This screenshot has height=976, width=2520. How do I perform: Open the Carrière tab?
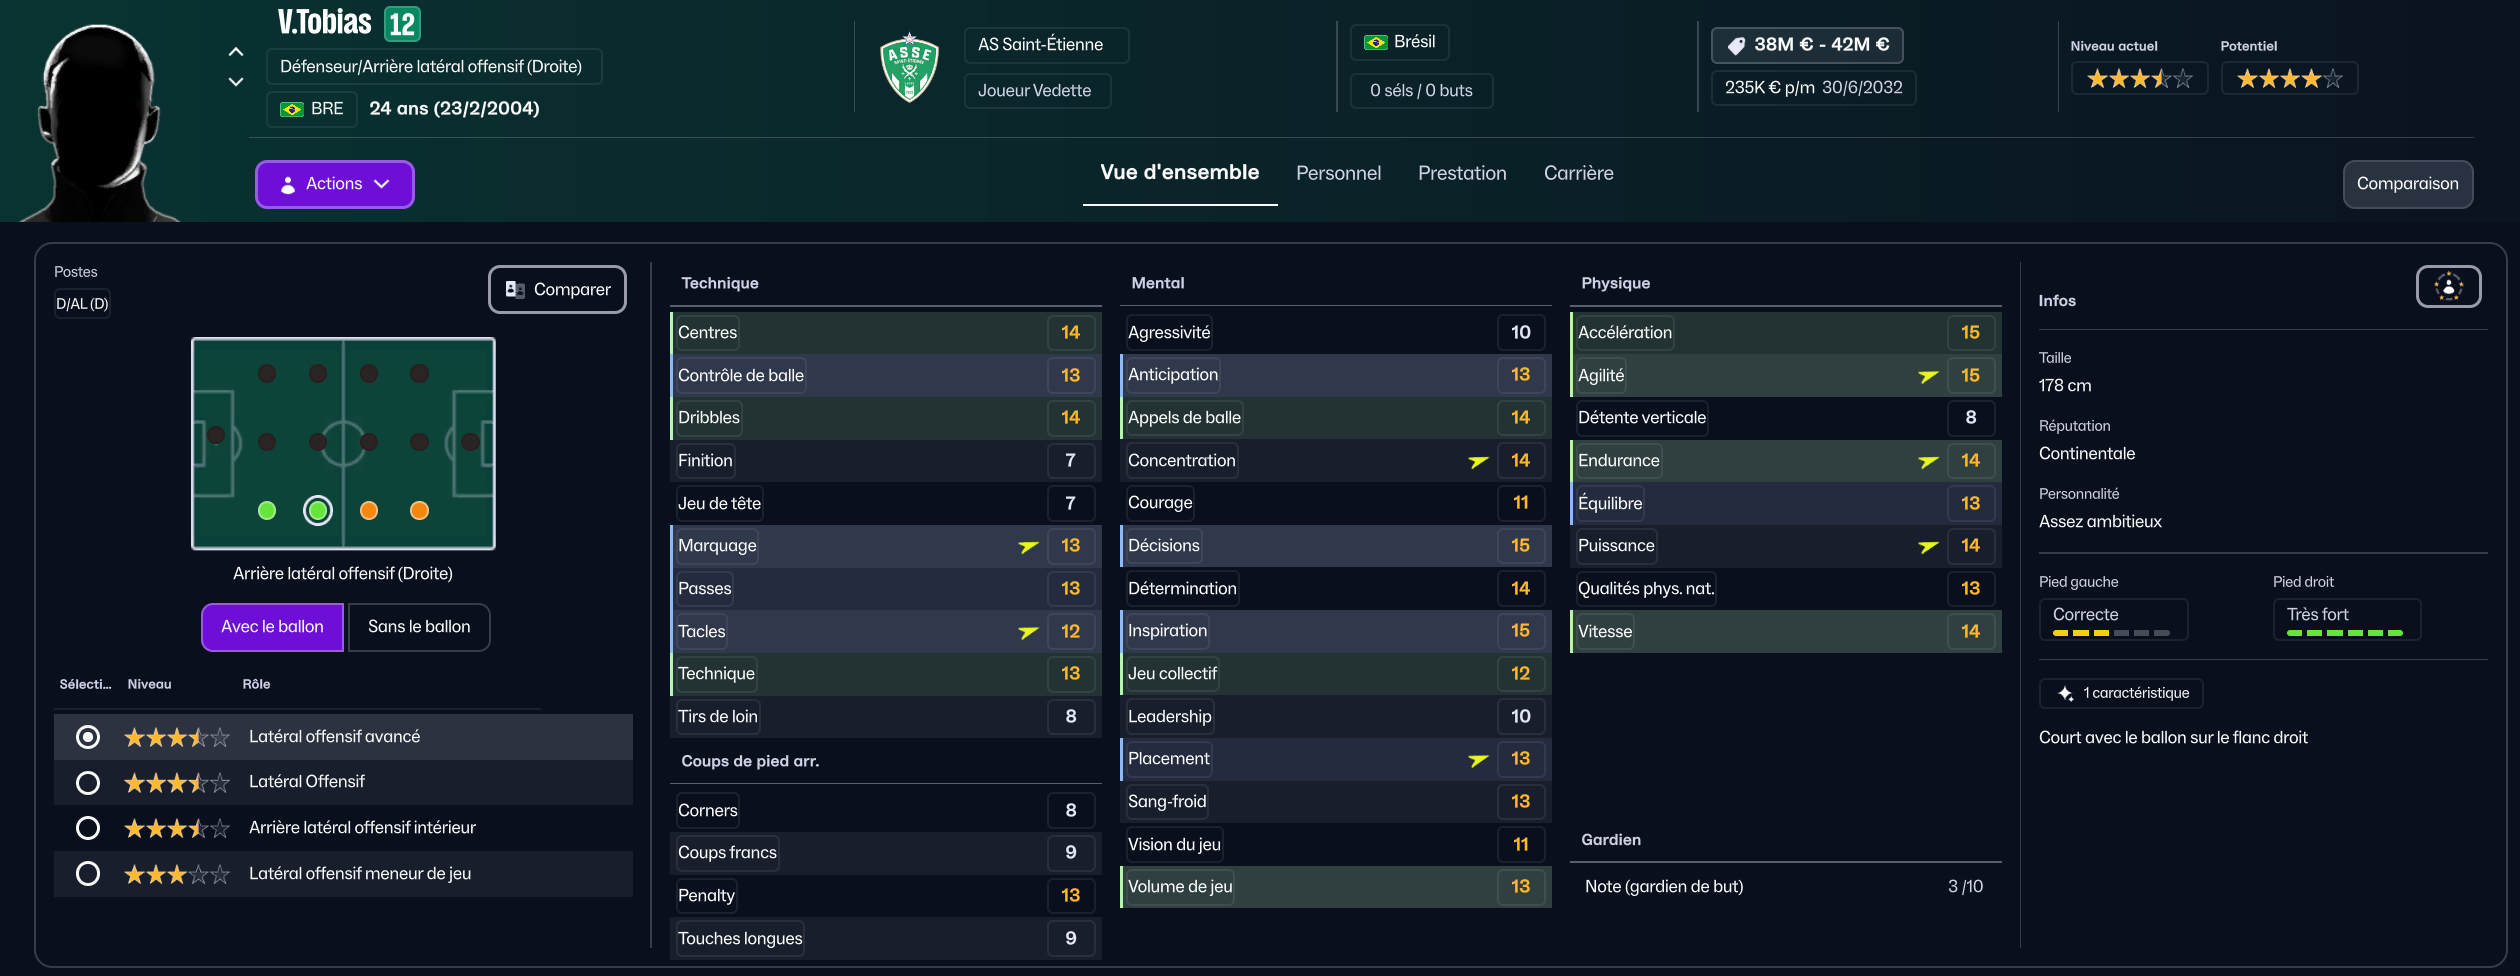[x=1578, y=173]
